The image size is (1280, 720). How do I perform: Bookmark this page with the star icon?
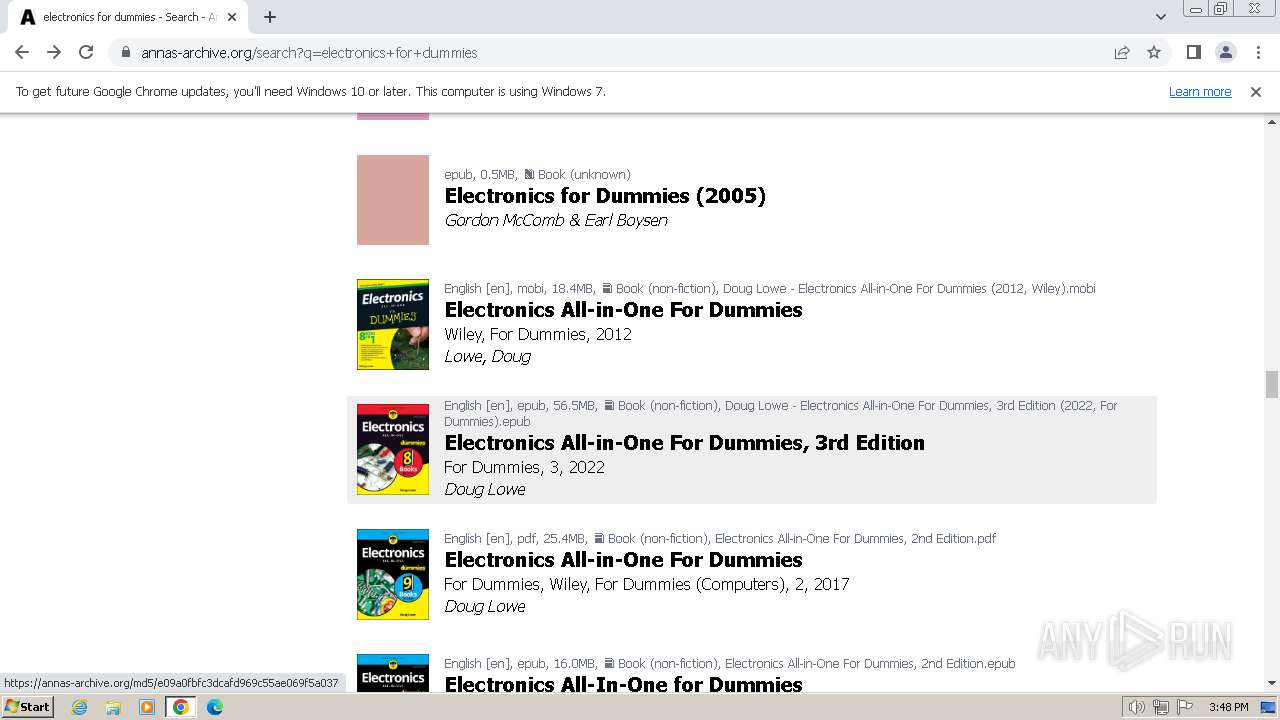(x=1154, y=52)
